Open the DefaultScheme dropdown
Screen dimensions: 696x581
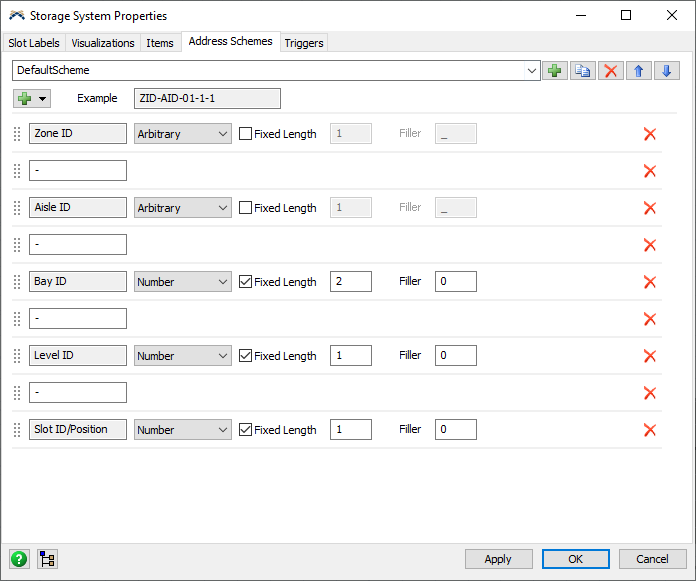531,71
